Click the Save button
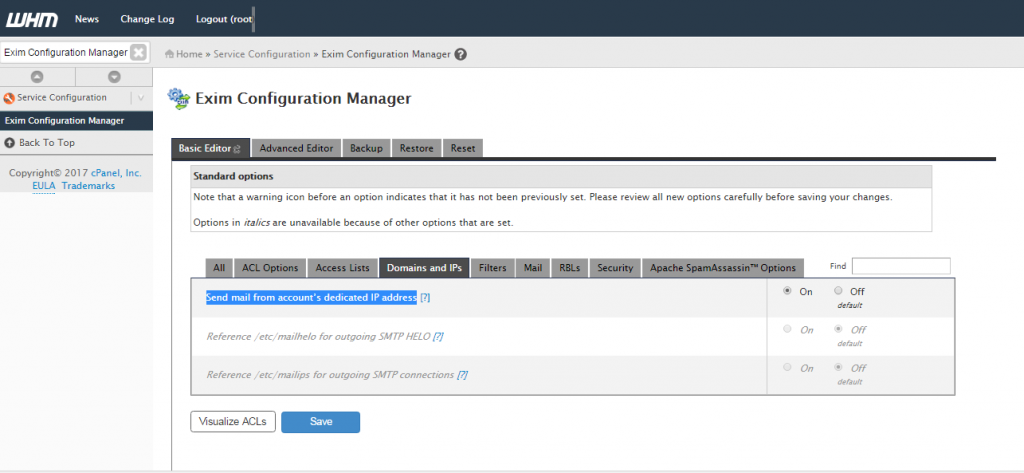The height and width of the screenshot is (473, 1024). click(321, 422)
